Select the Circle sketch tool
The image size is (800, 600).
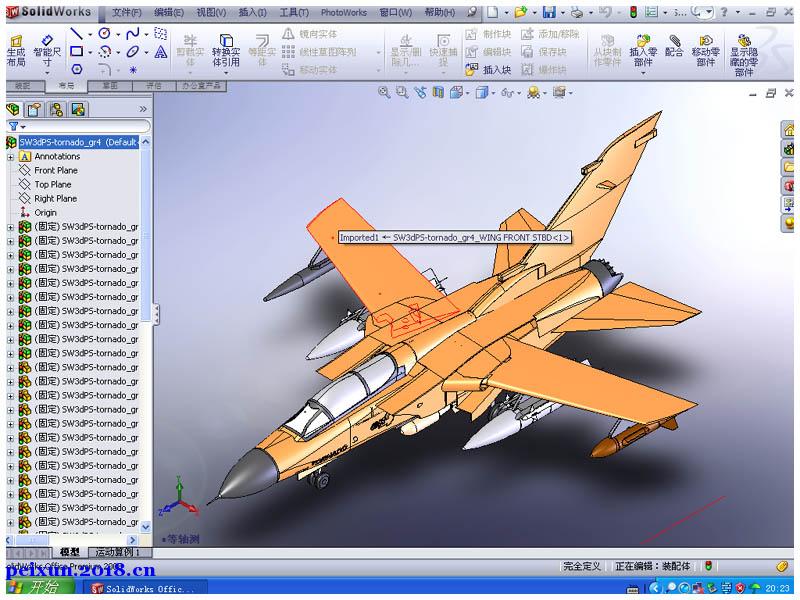tap(105, 34)
